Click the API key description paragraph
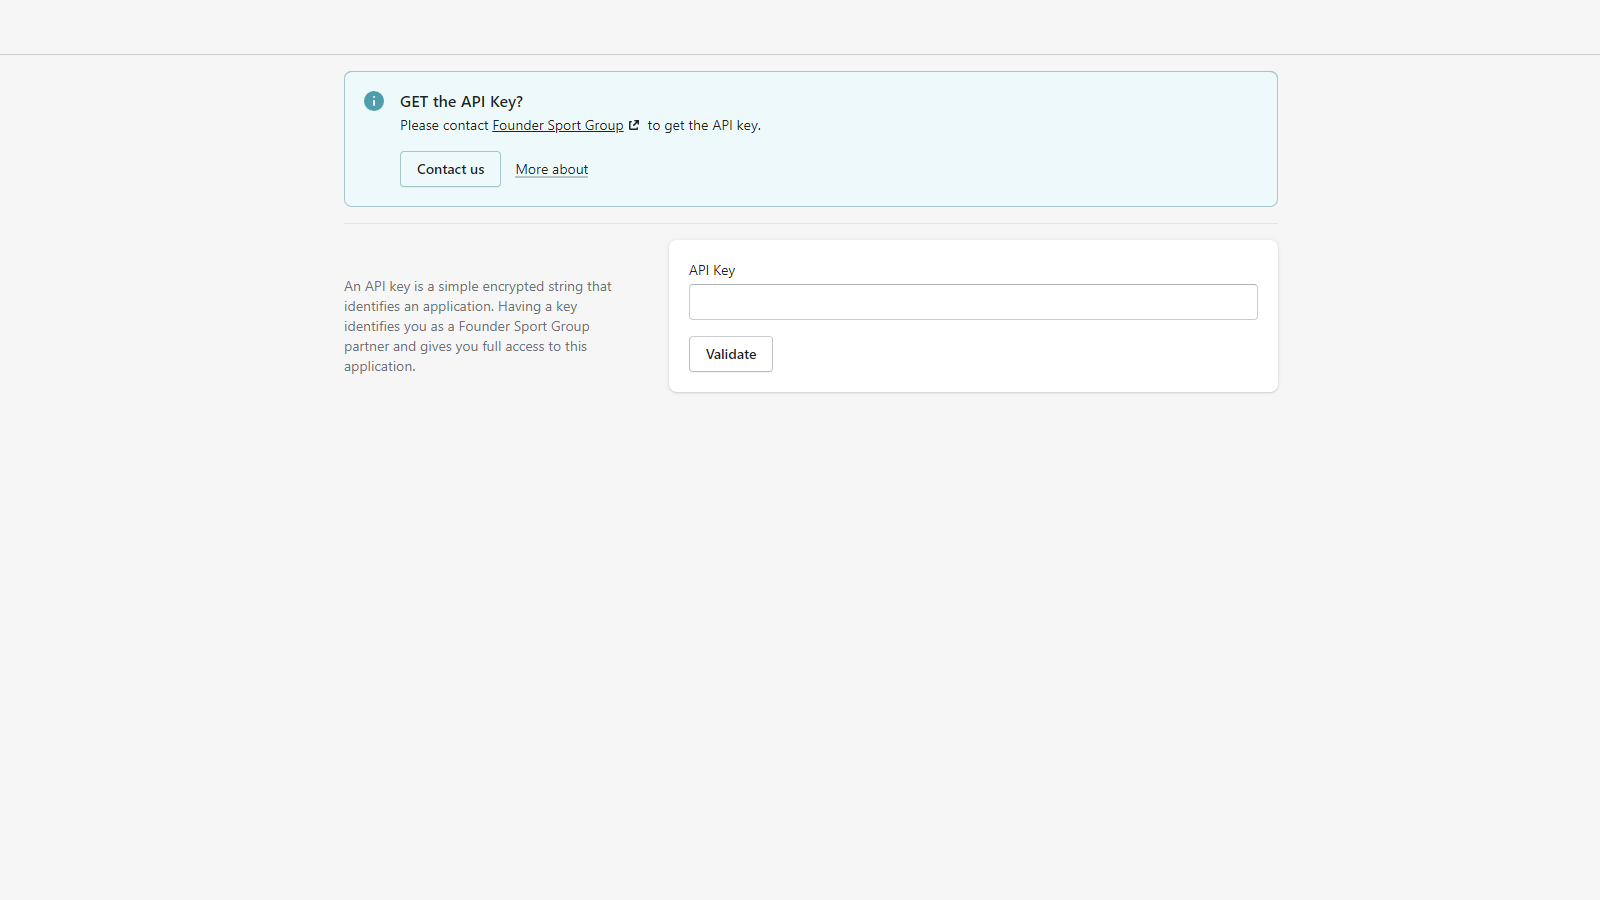Screen dimensions: 1600x900 tap(477, 325)
